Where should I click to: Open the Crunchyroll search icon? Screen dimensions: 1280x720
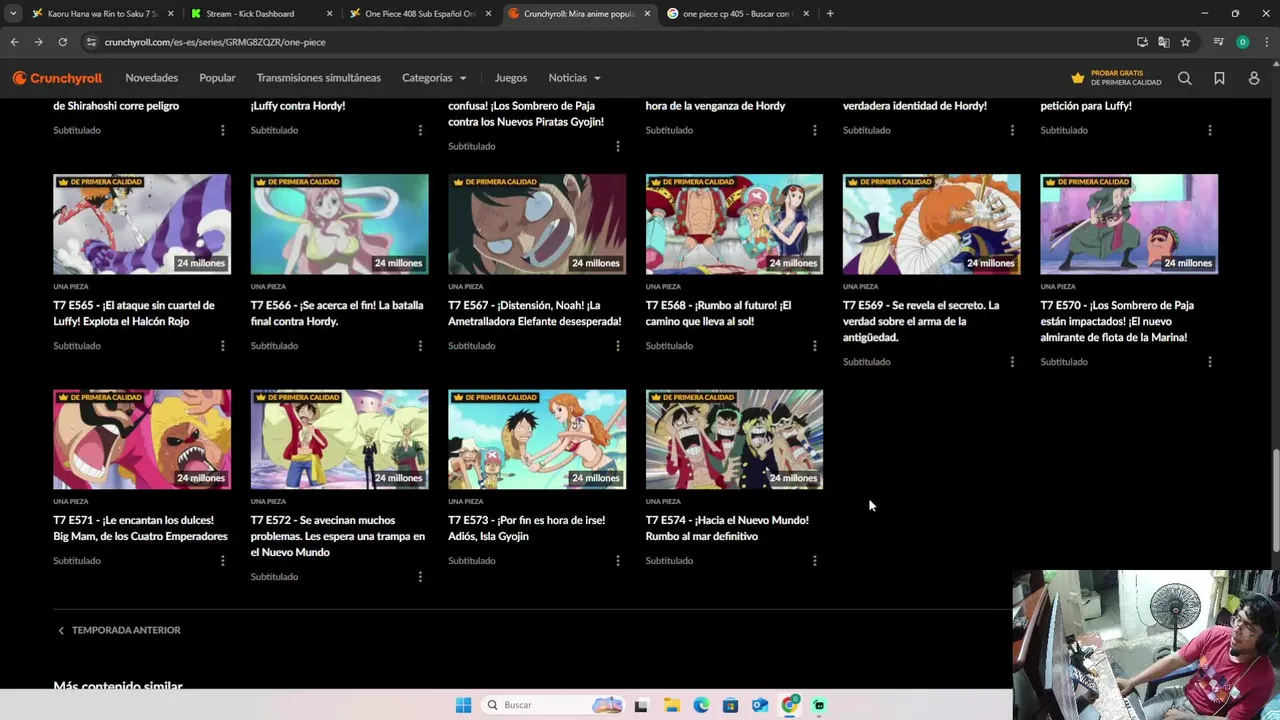pyautogui.click(x=1184, y=78)
